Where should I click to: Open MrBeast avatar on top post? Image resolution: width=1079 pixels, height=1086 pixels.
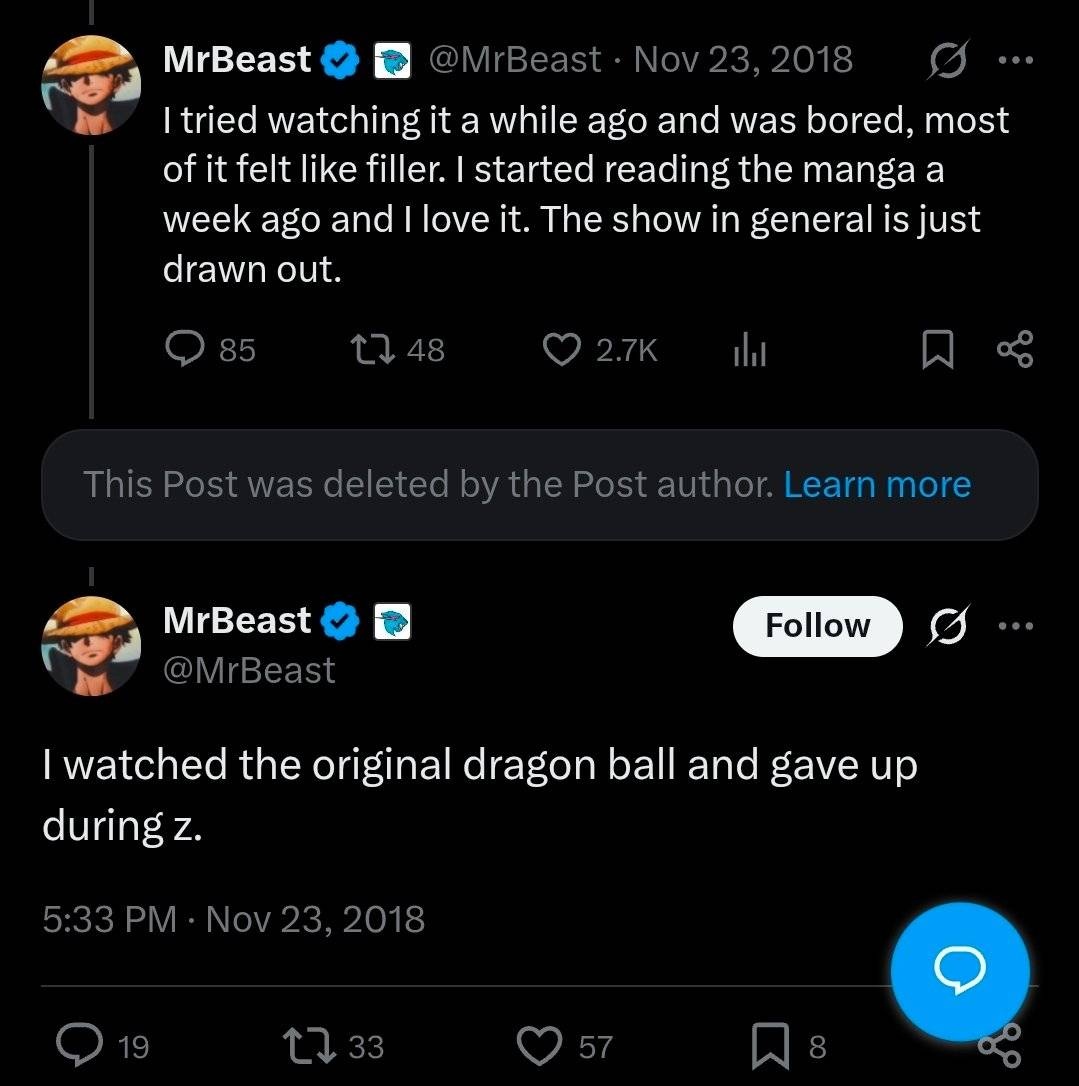click(91, 86)
